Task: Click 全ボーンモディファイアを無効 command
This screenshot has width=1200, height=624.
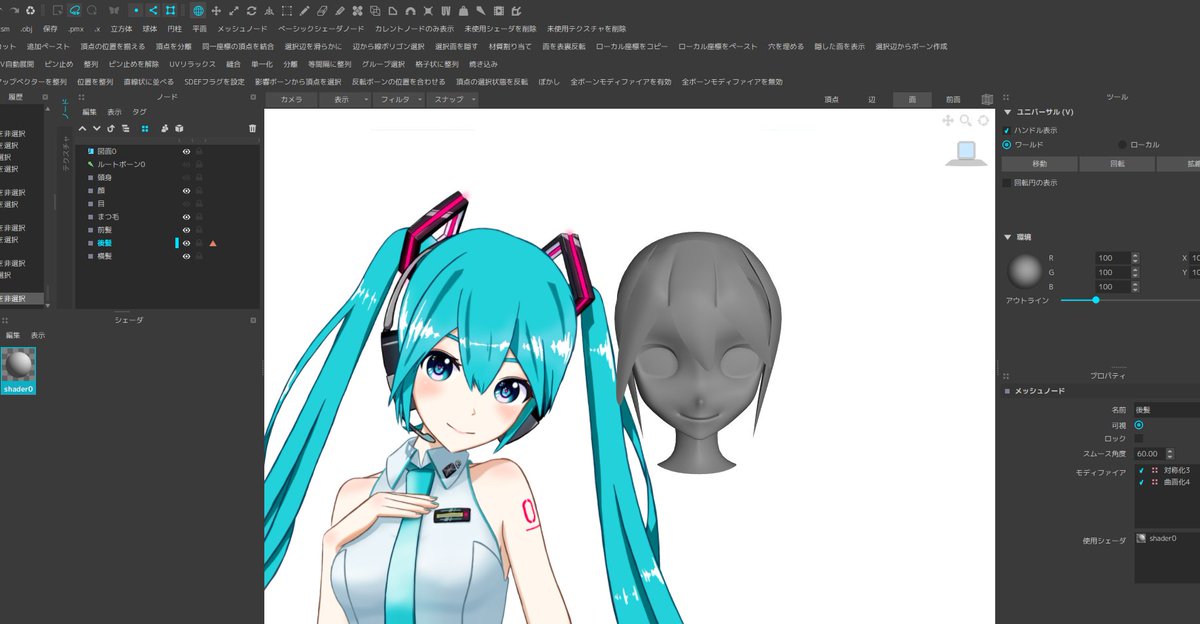Action: point(732,81)
